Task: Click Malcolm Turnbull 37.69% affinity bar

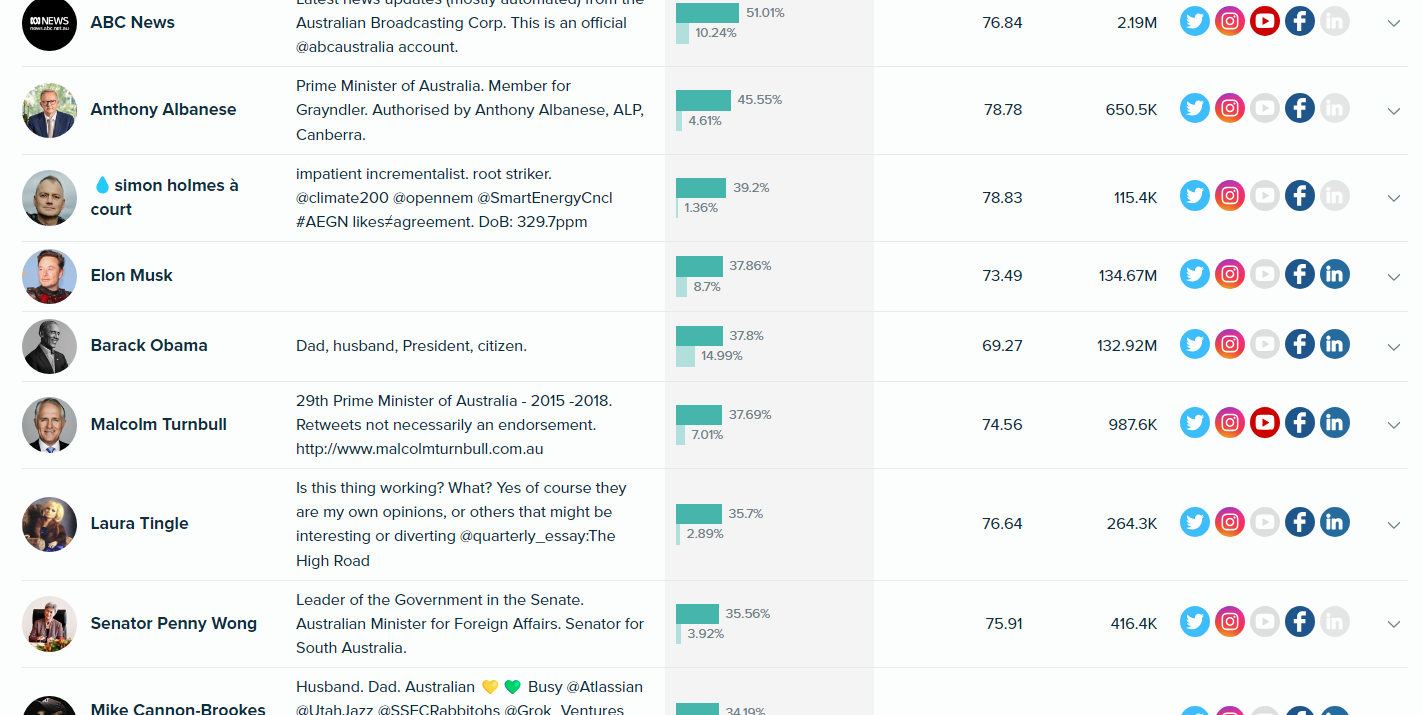Action: pos(699,414)
